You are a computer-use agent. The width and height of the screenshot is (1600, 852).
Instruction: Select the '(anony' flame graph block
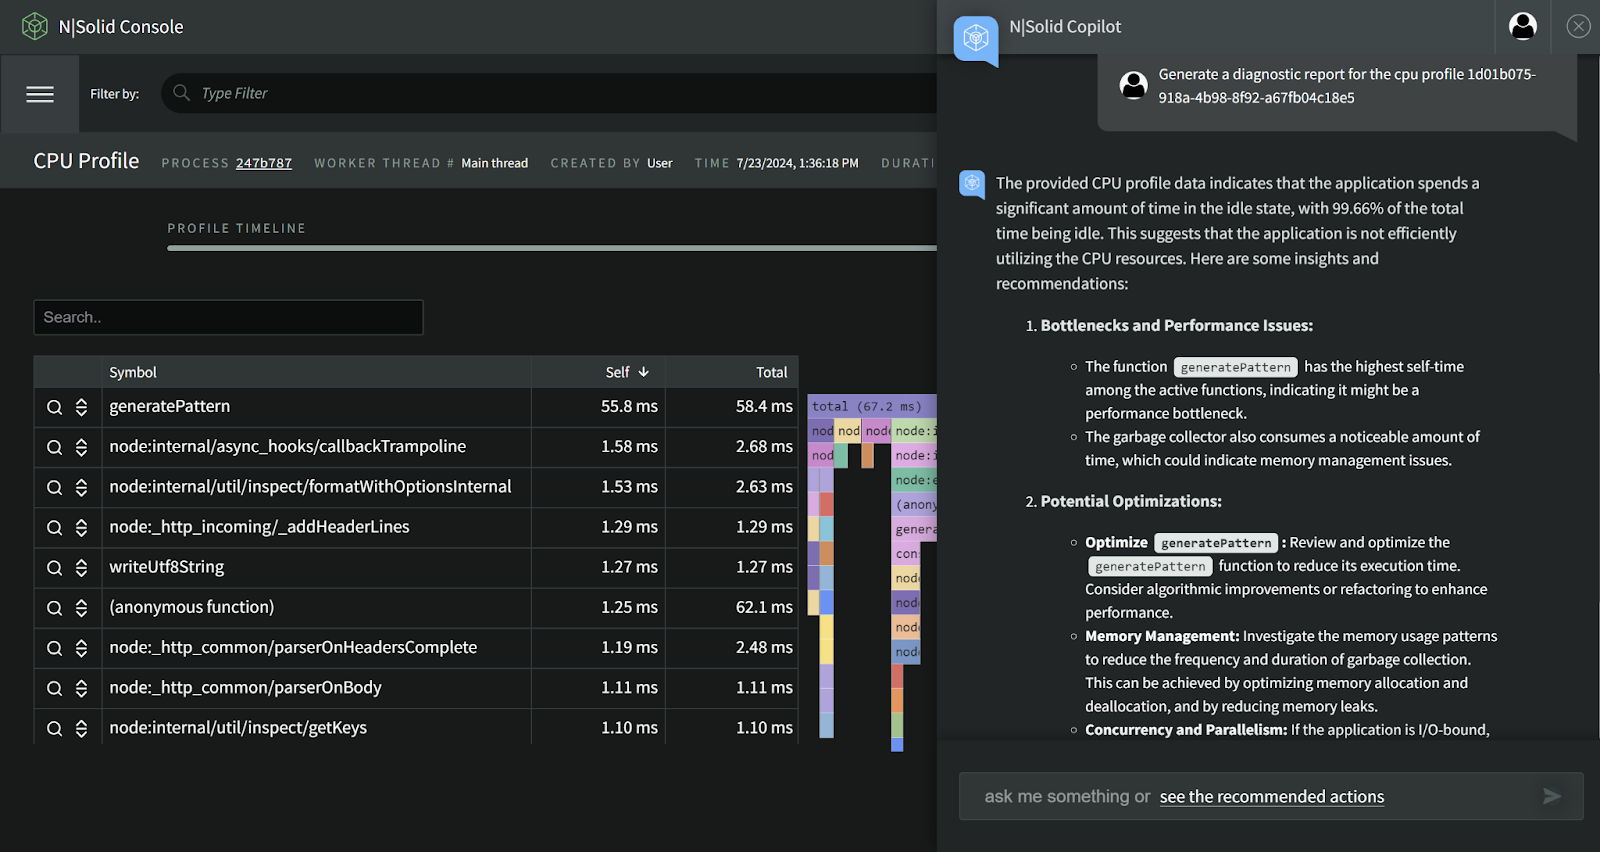pyautogui.click(x=914, y=504)
